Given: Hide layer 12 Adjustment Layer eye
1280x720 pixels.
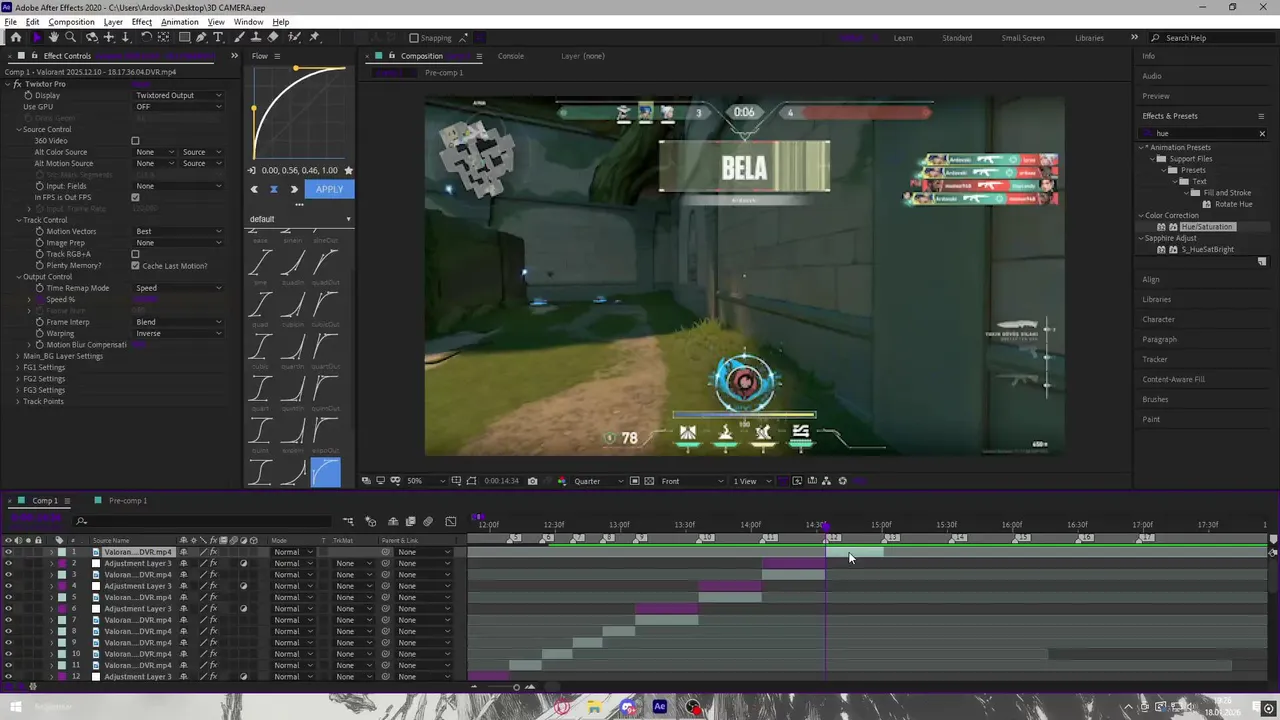Looking at the screenshot, I should tap(9, 677).
